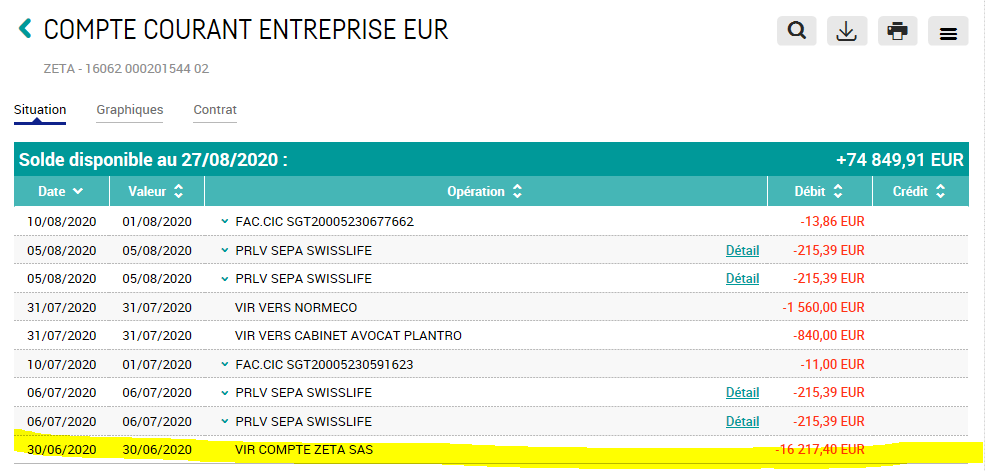This screenshot has height=471, width=985.
Task: Expand first 05/08/2020 PRLV SEPA SWISSLIFE row
Action: pos(224,250)
